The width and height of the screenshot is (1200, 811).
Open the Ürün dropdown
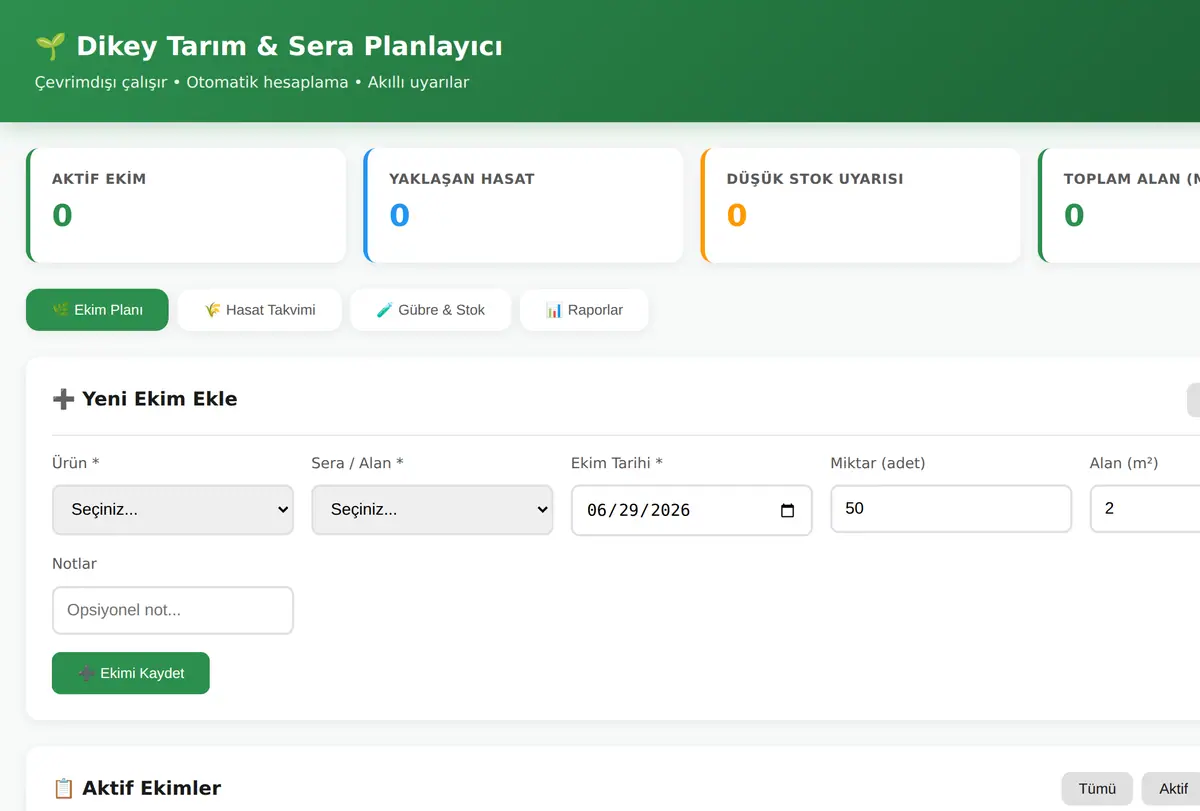[x=173, y=510]
